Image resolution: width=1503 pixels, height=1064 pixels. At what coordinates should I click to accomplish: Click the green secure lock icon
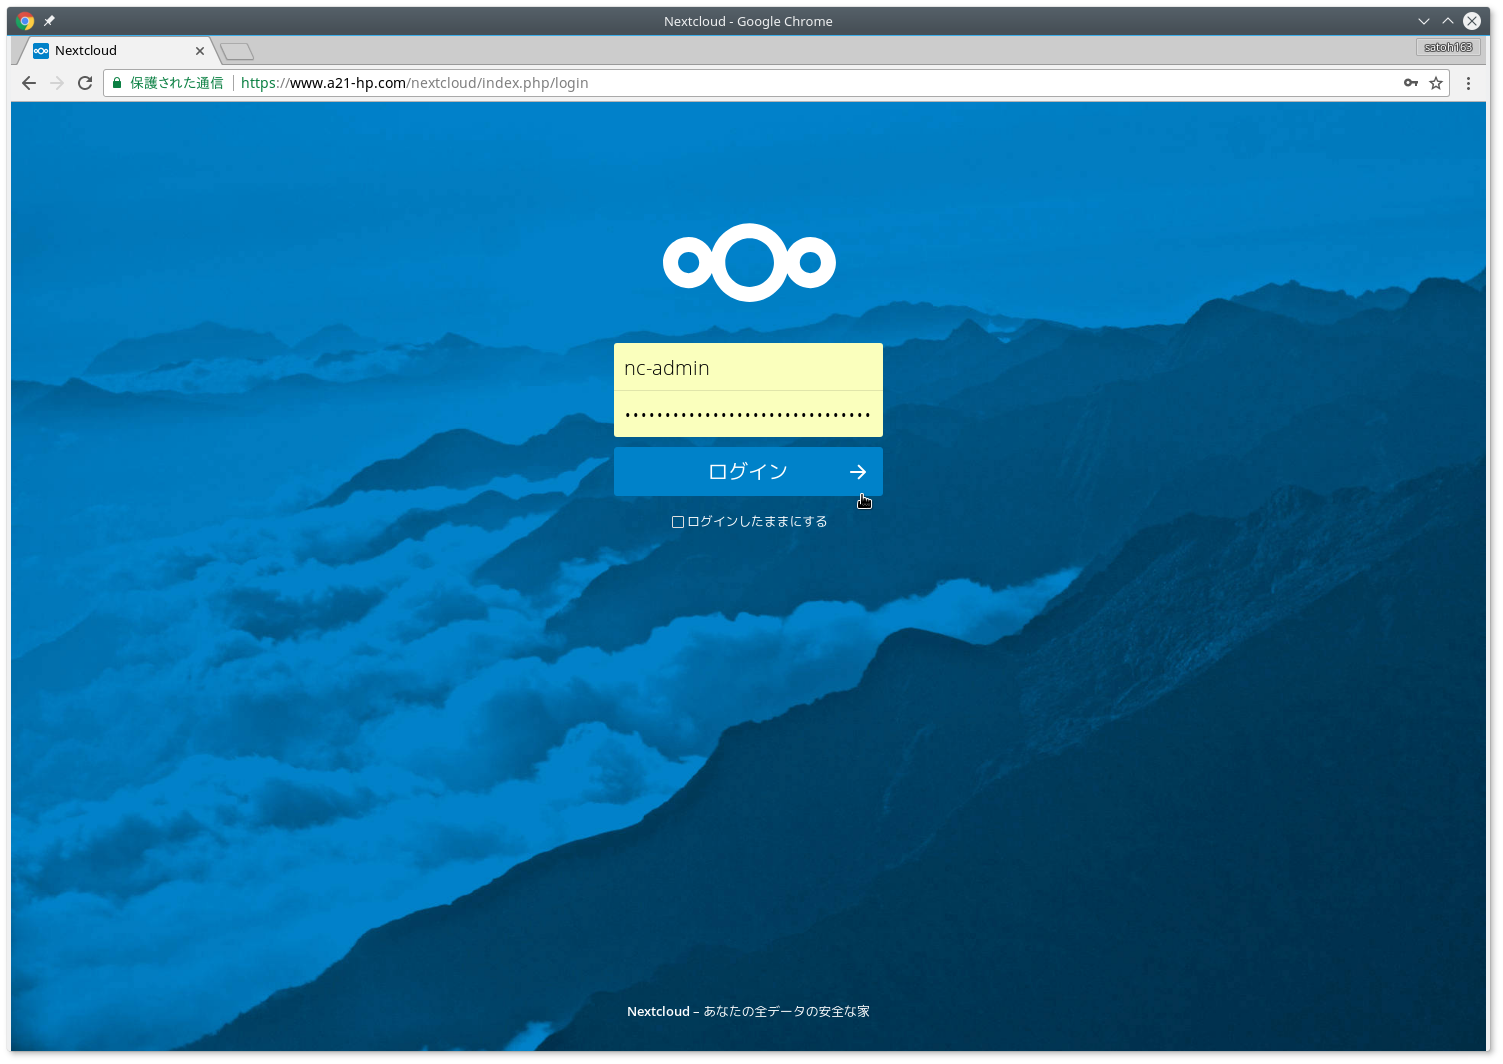[117, 83]
